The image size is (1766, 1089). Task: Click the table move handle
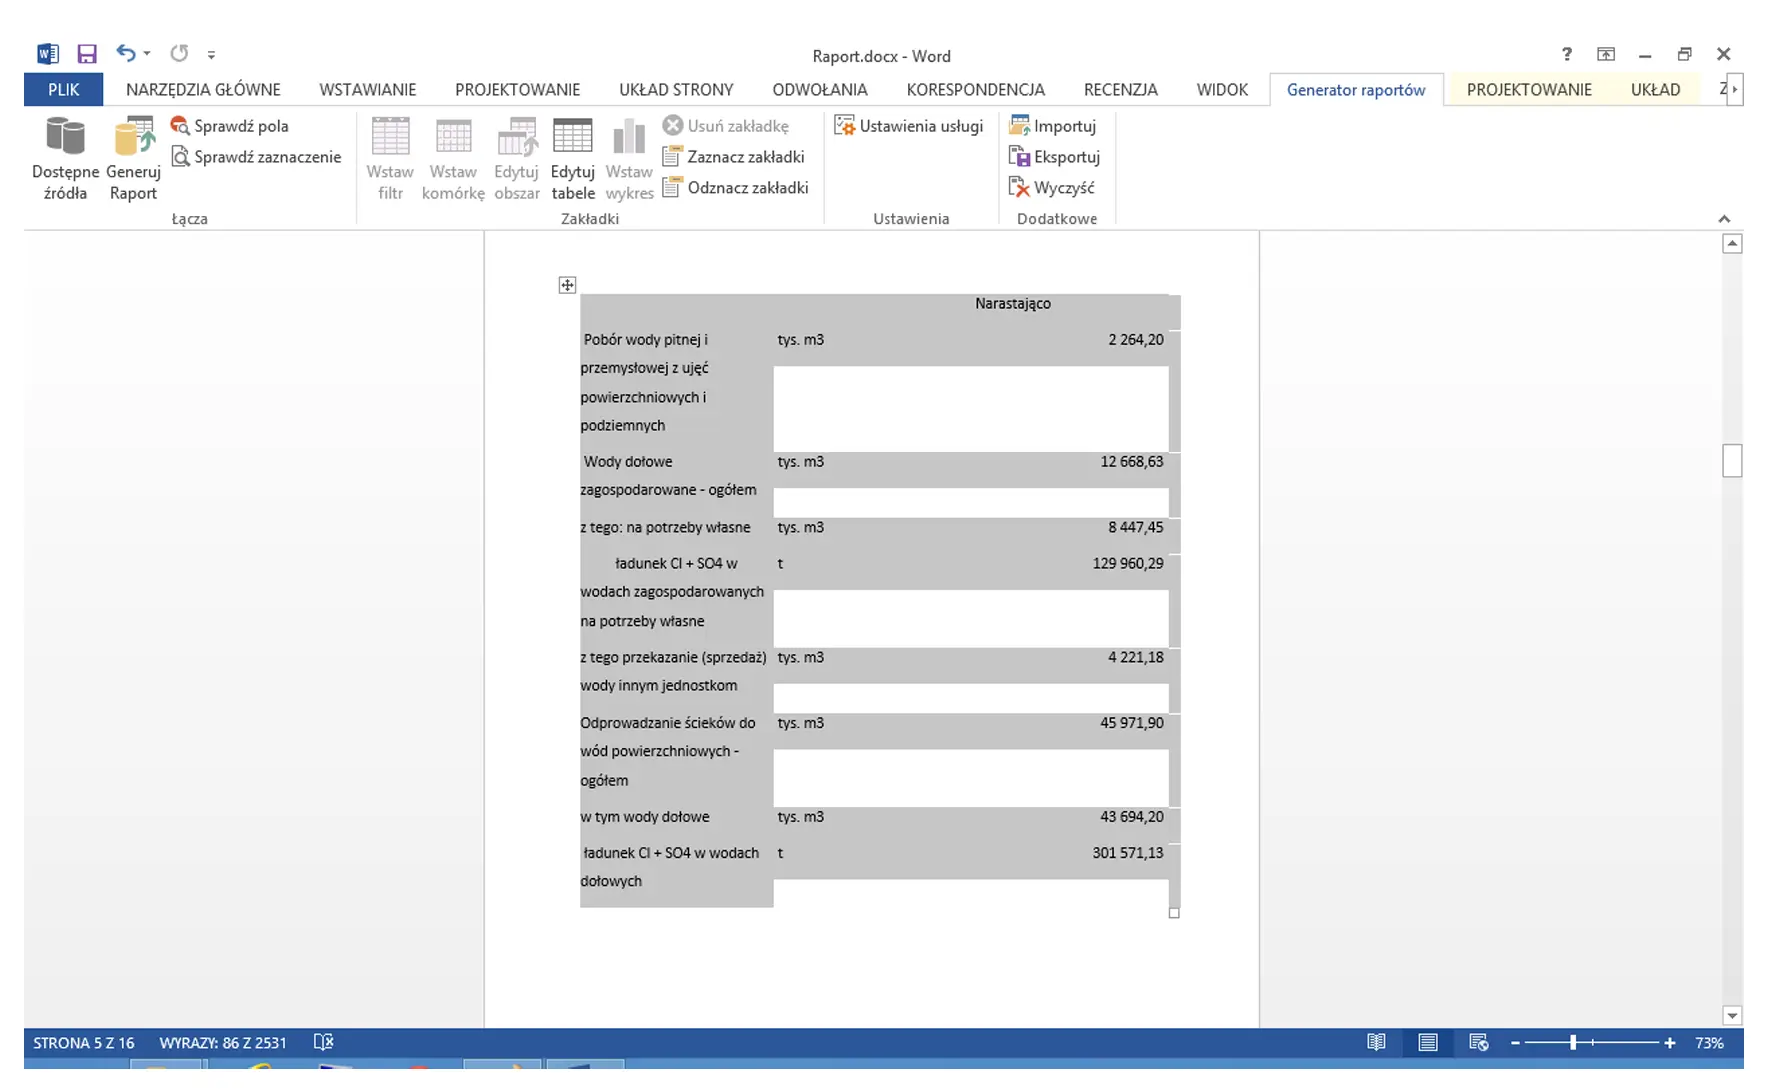click(x=567, y=285)
